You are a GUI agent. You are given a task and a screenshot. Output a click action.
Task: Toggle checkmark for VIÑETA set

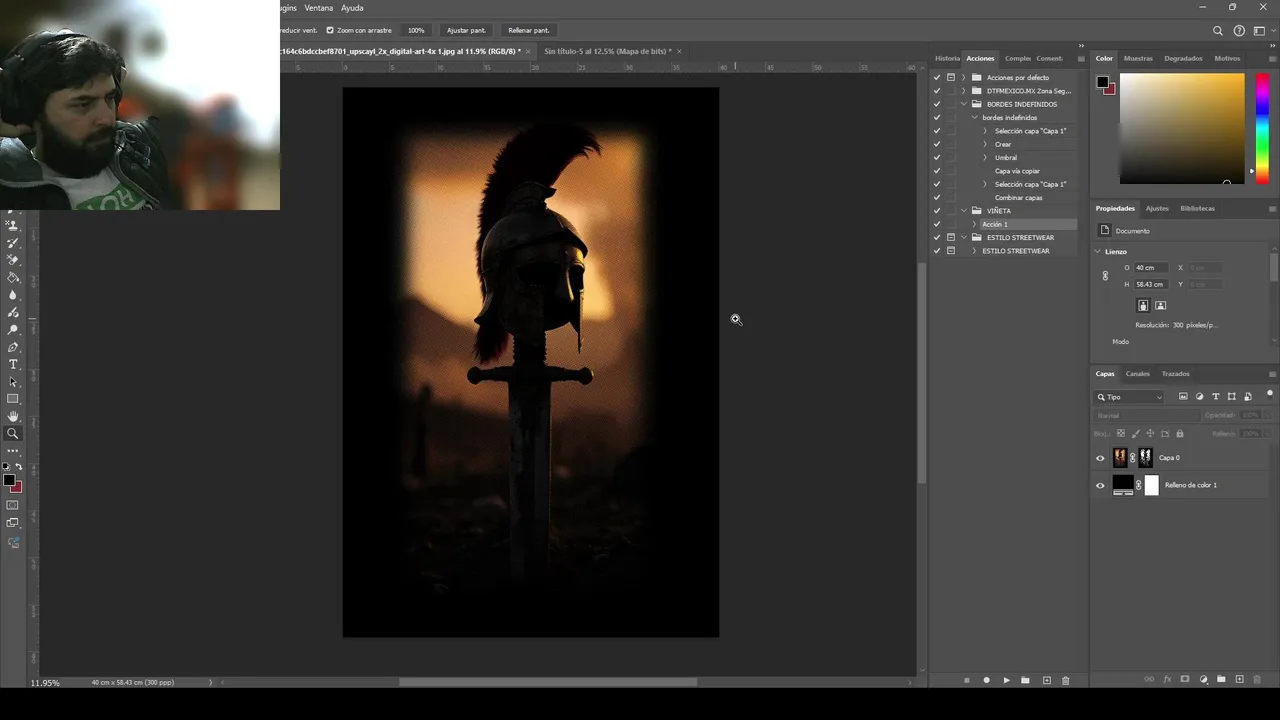[937, 211]
